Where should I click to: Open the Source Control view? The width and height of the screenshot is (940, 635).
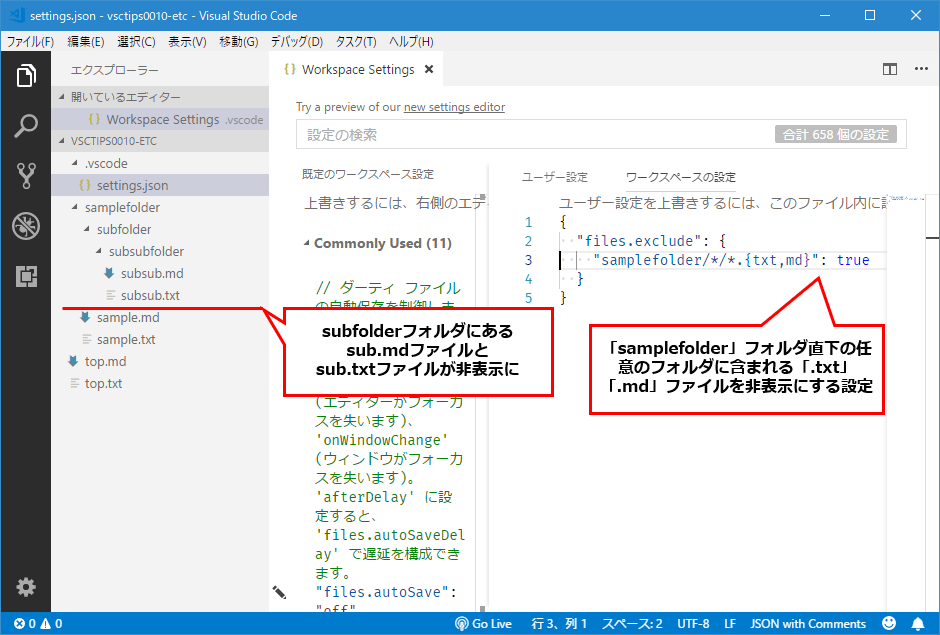26,176
